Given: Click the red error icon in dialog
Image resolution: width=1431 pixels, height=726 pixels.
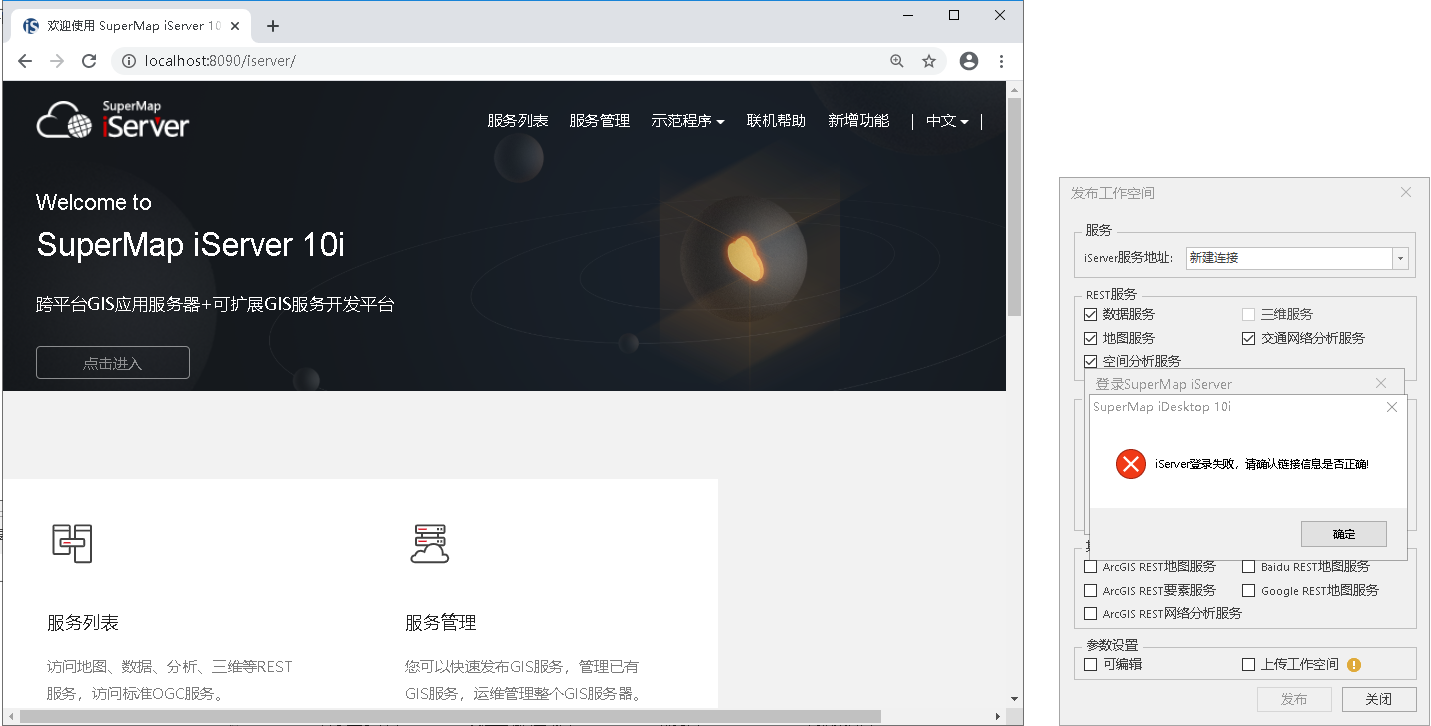Looking at the screenshot, I should 1130,464.
